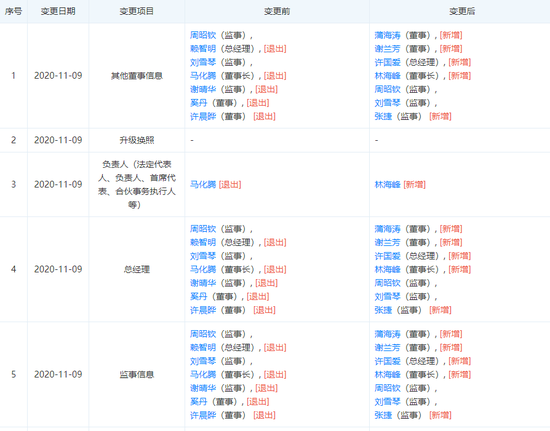Click the 变更项目 column header
This screenshot has height=431, width=550.
pyautogui.click(x=136, y=11)
